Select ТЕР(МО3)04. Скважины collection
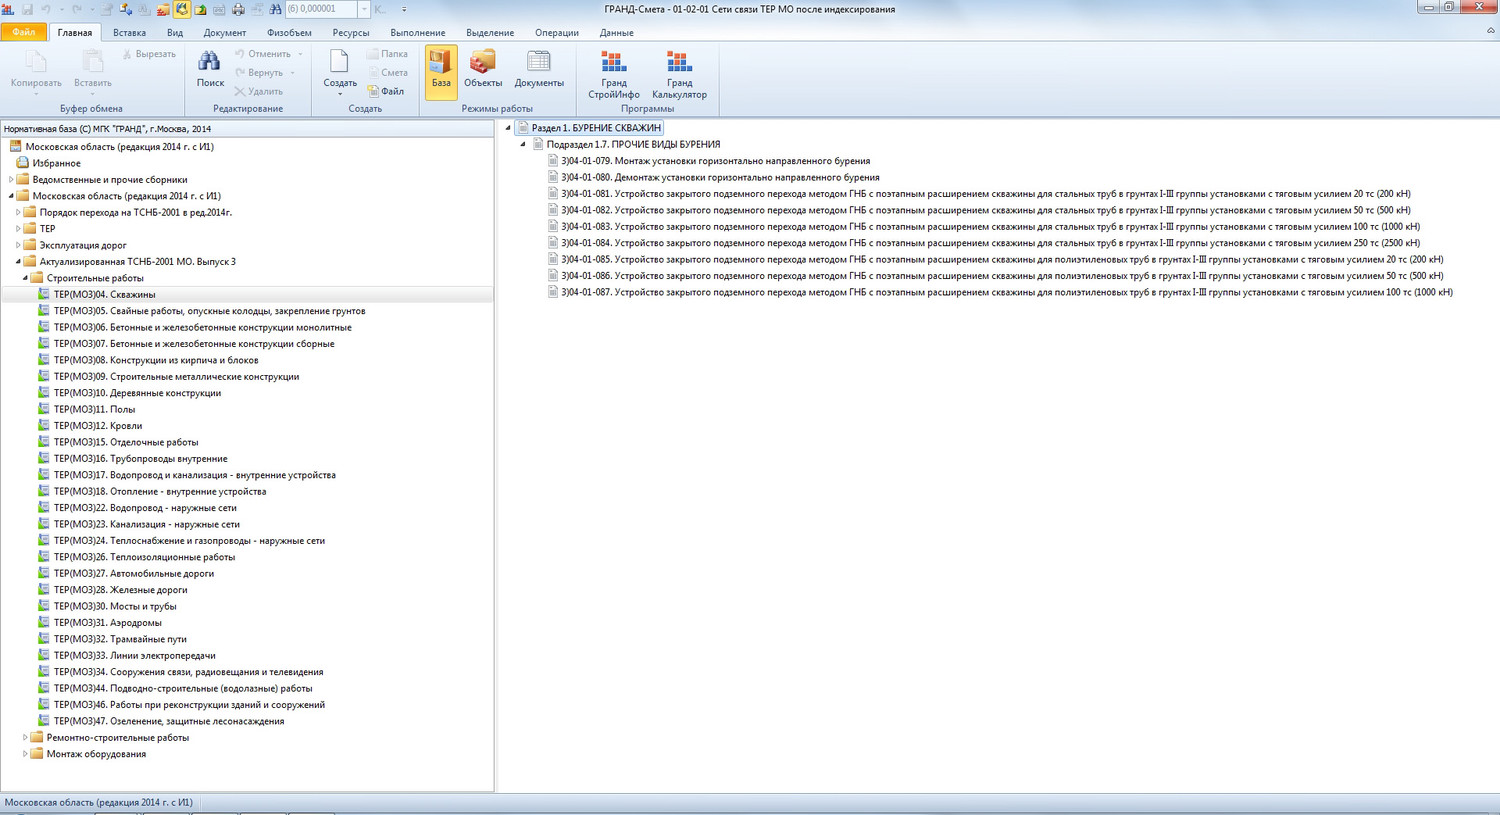The height and width of the screenshot is (815, 1500). 104,295
